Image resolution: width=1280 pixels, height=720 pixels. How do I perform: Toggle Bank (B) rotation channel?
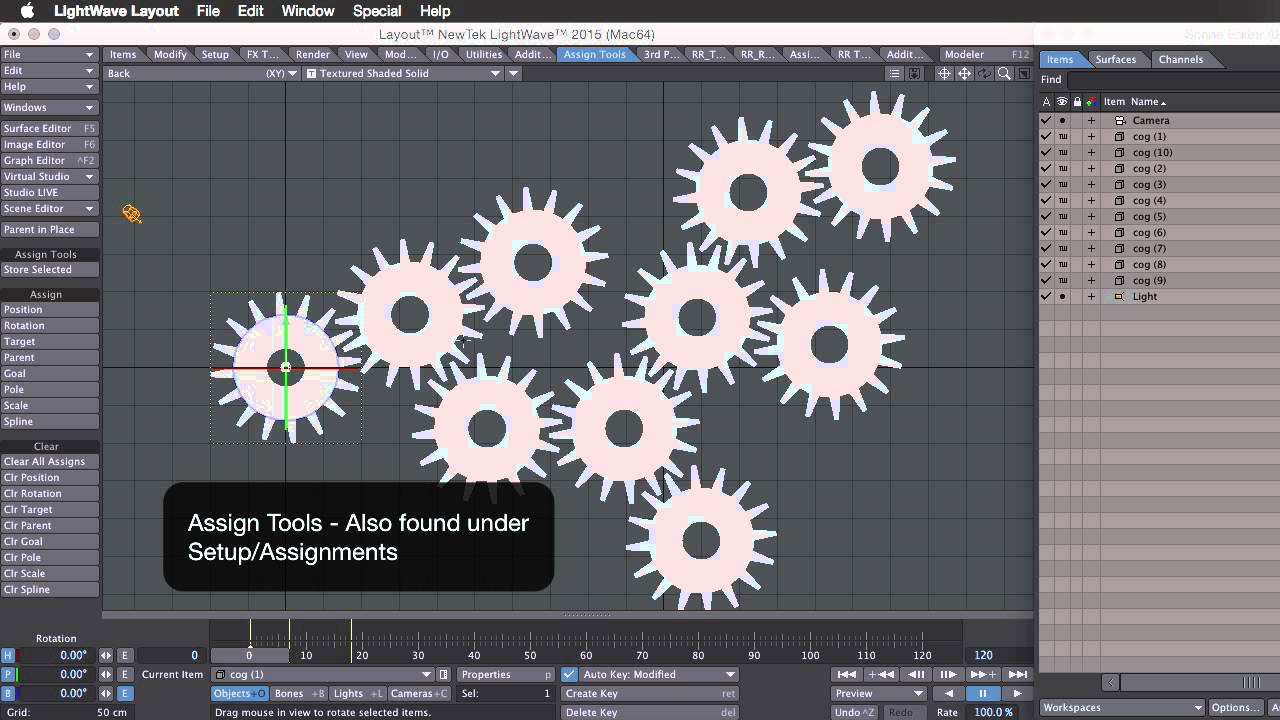pos(8,693)
